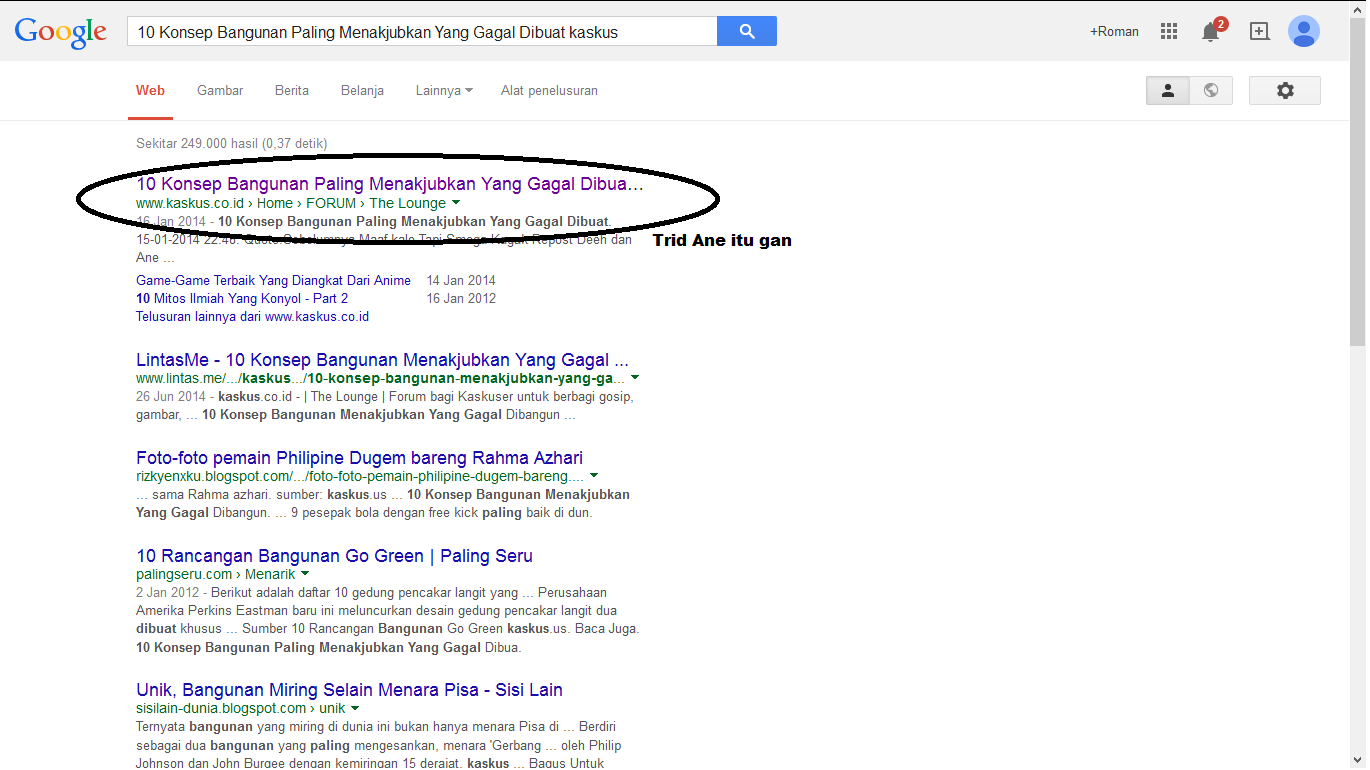Click the Google logo
1370x770 pixels.
[x=60, y=32]
